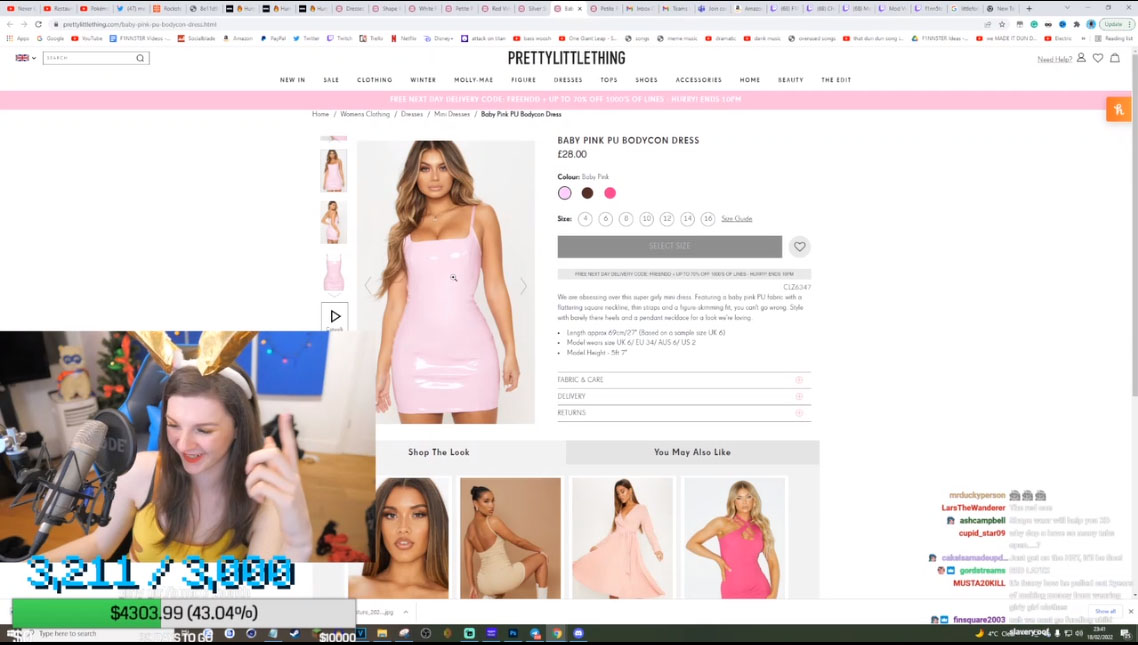Switch to the Shop The Look tab

coord(438,452)
